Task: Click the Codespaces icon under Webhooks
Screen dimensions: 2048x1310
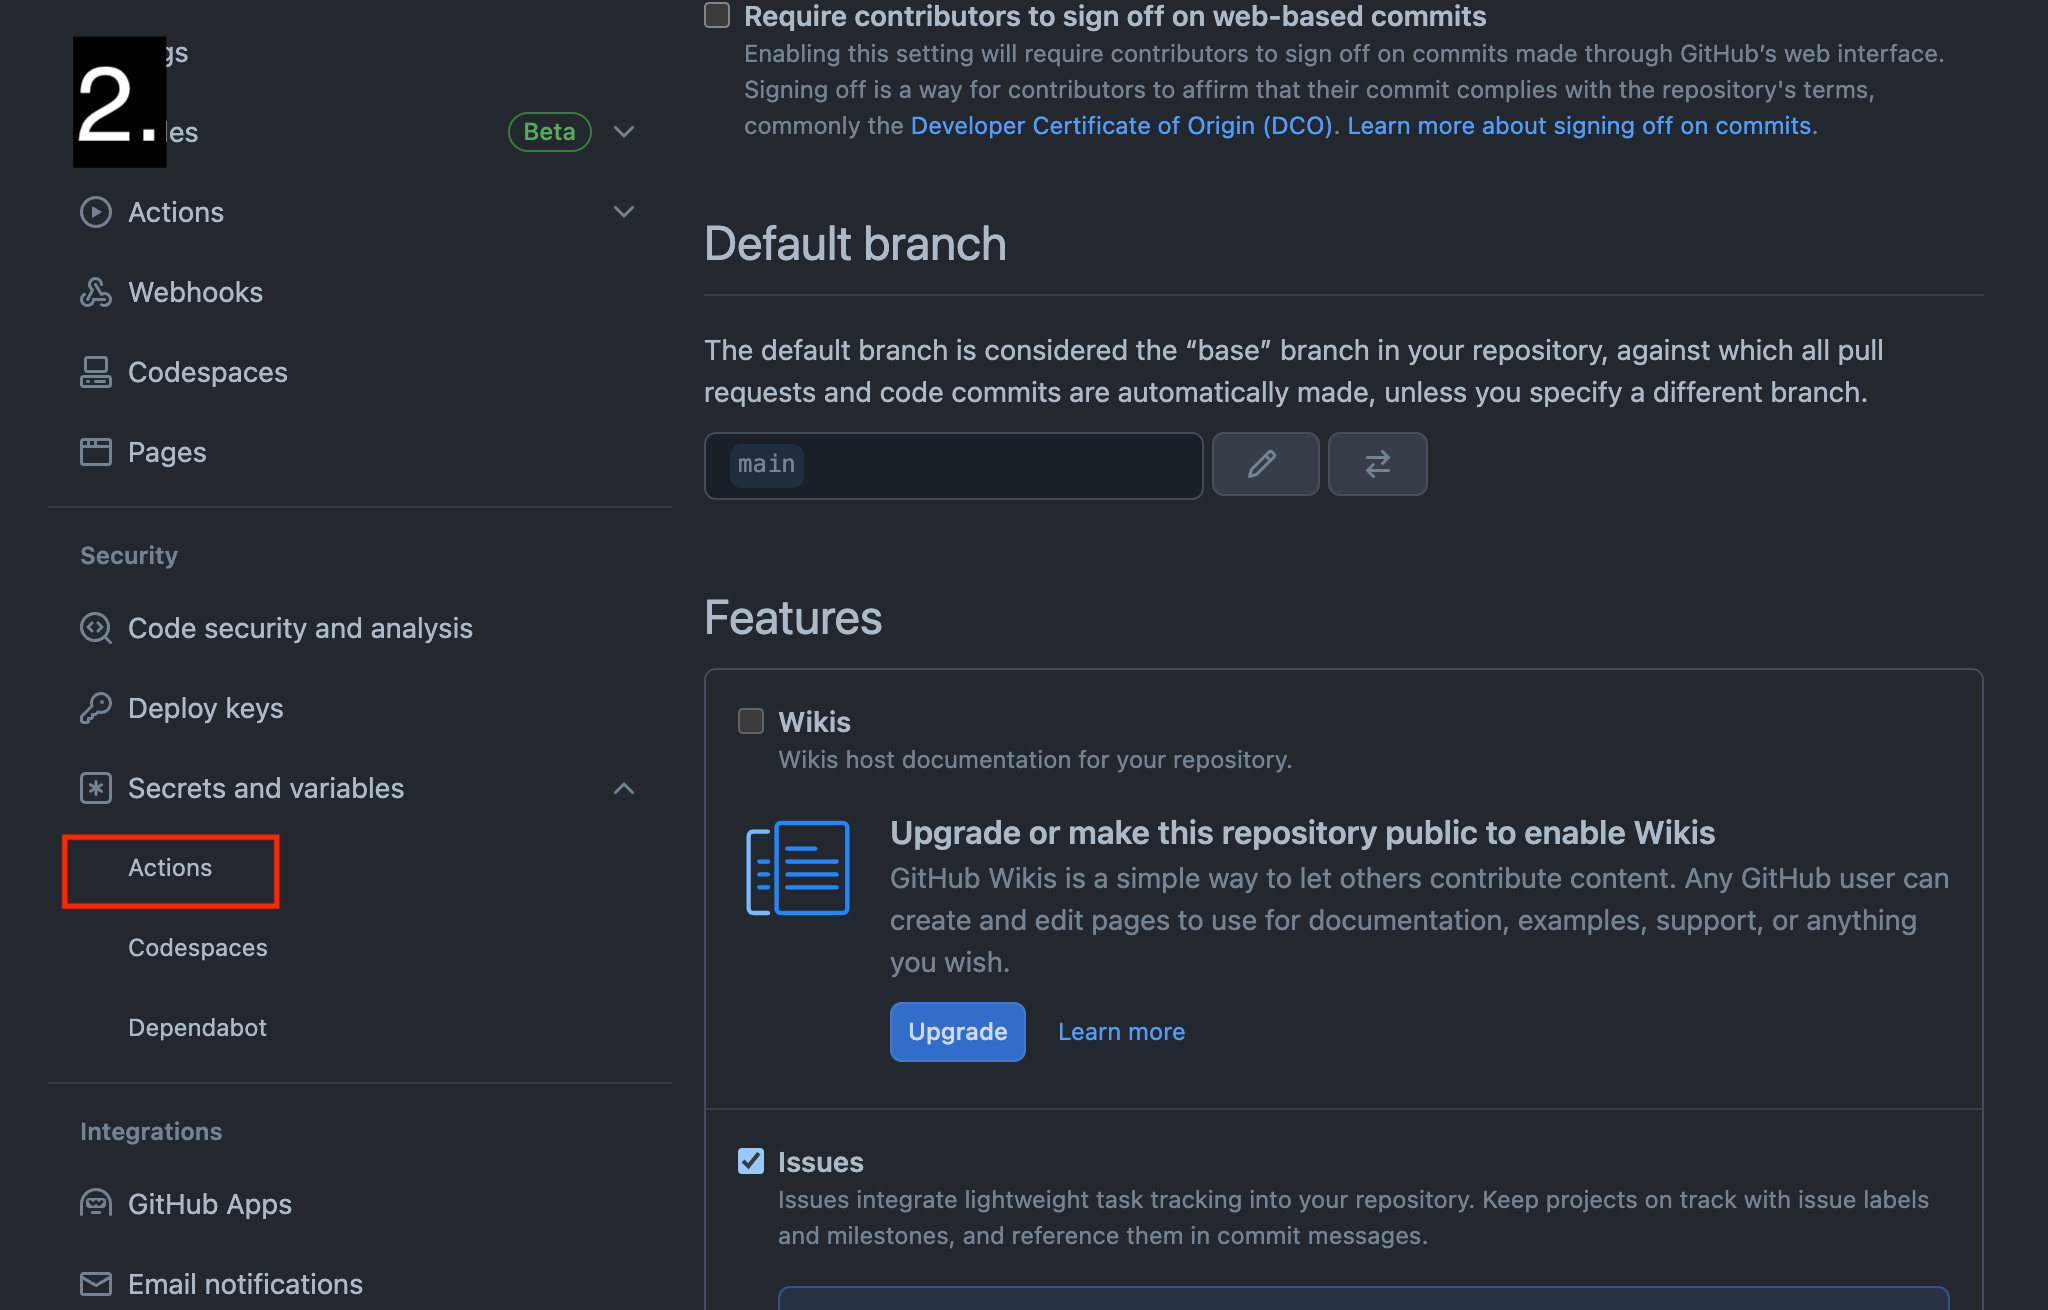Action: (x=96, y=372)
